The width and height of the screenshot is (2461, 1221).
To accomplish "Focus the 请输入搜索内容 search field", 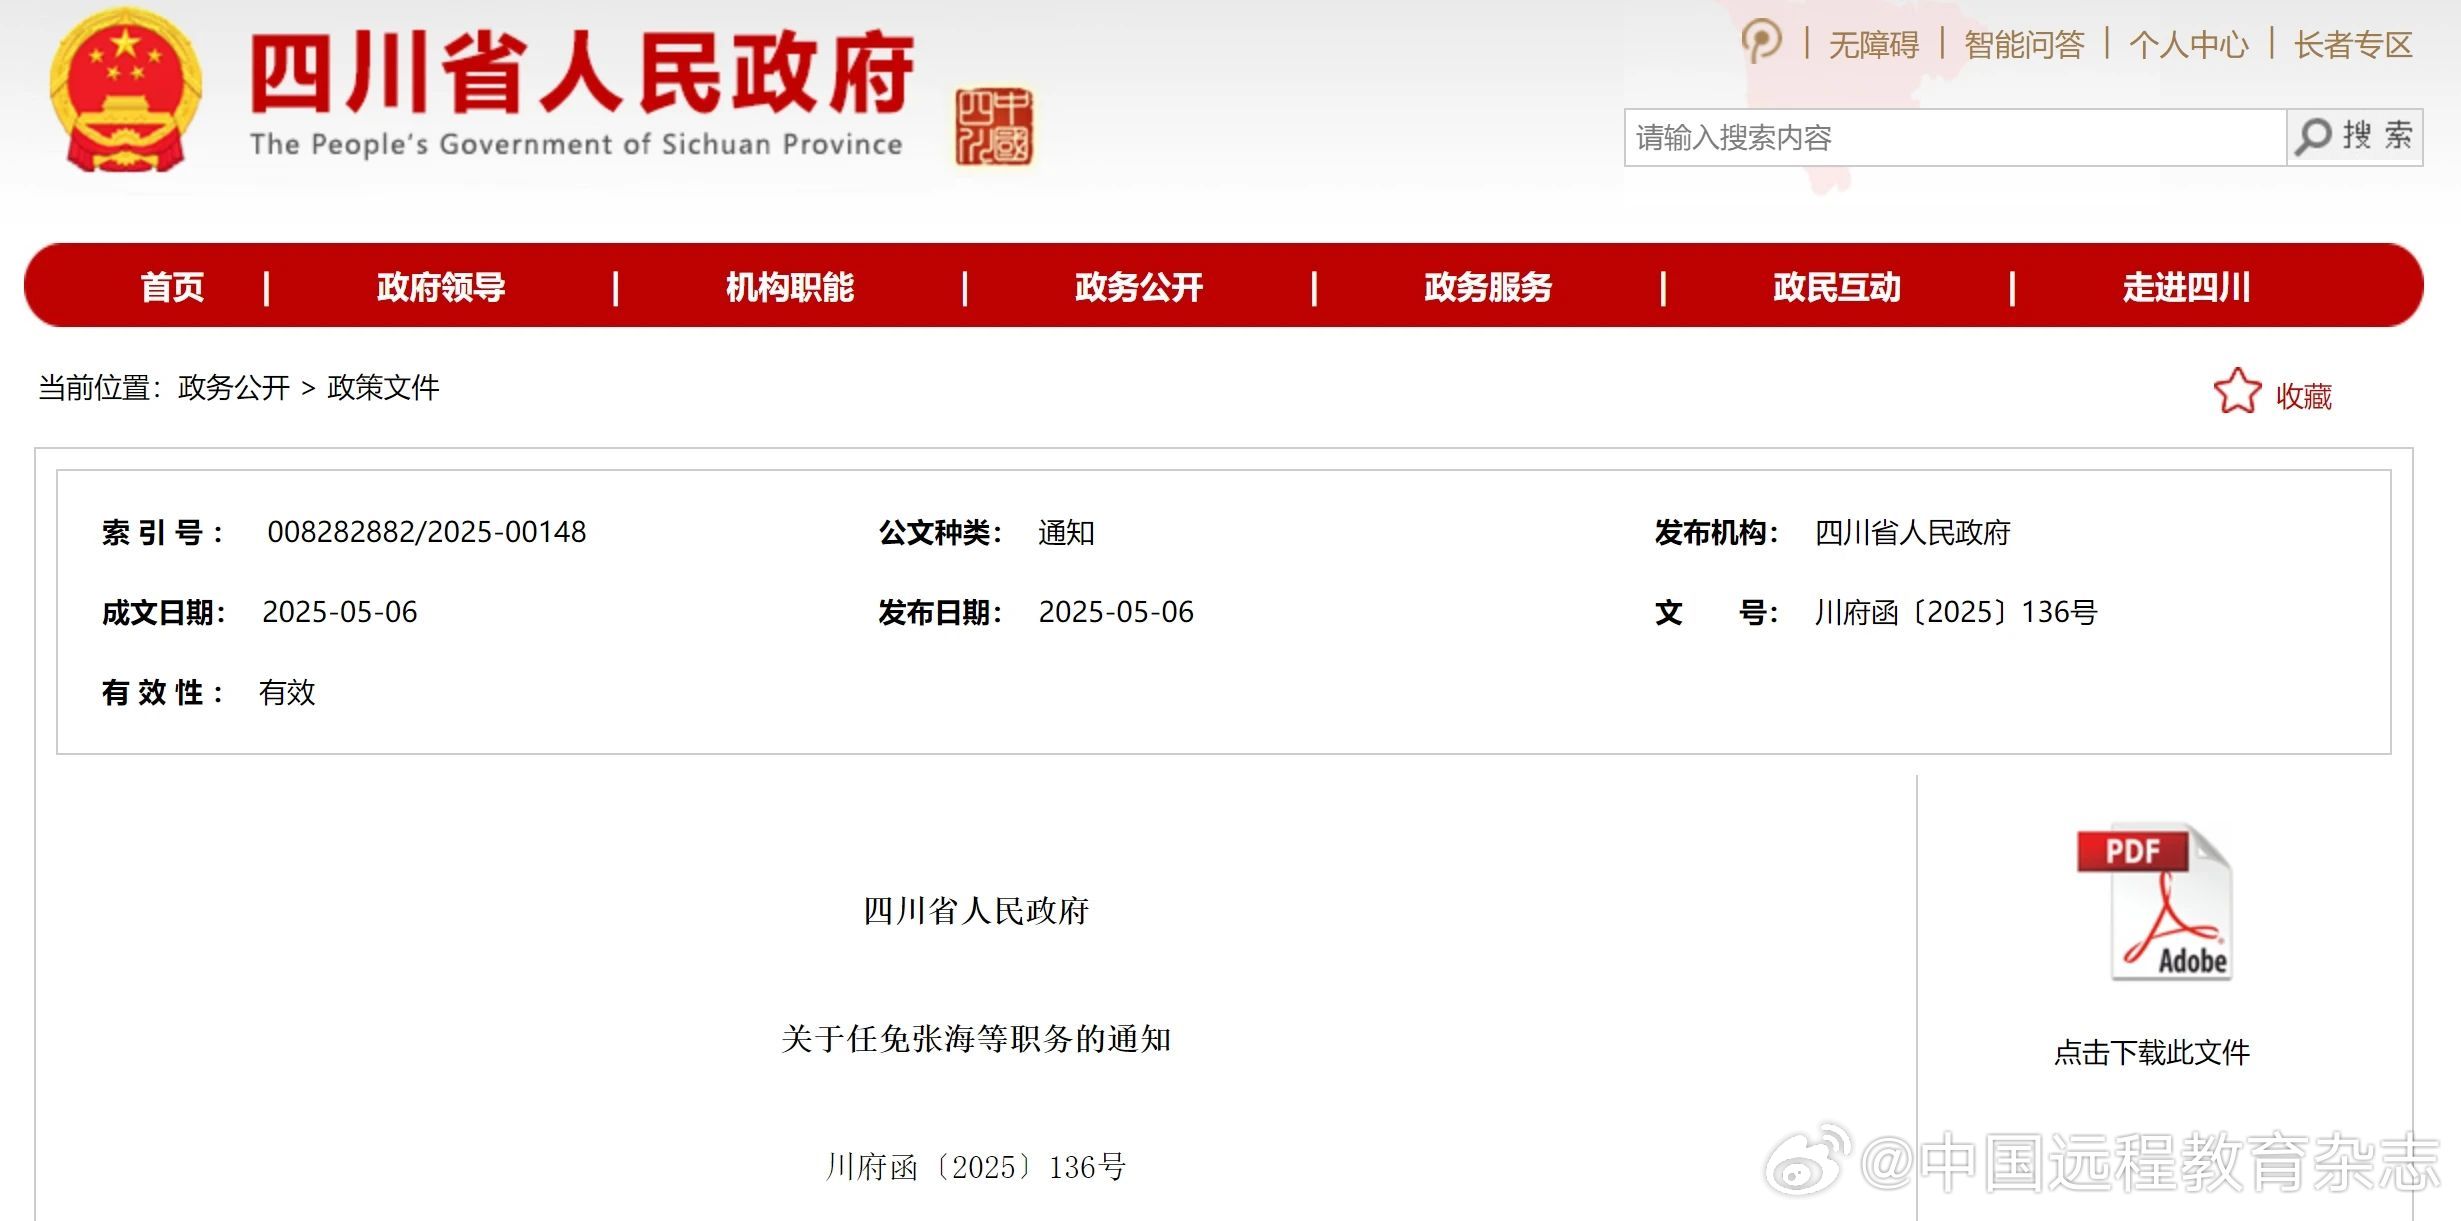I will (x=1955, y=137).
